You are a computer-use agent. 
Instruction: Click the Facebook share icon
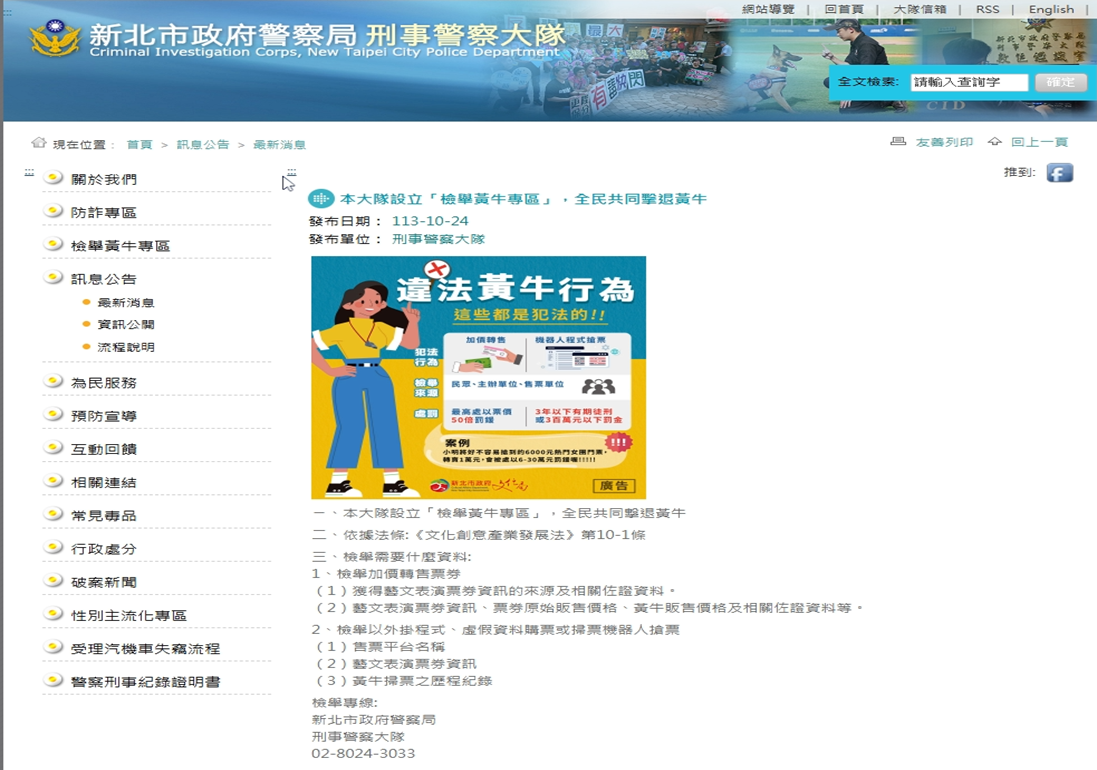[1059, 173]
